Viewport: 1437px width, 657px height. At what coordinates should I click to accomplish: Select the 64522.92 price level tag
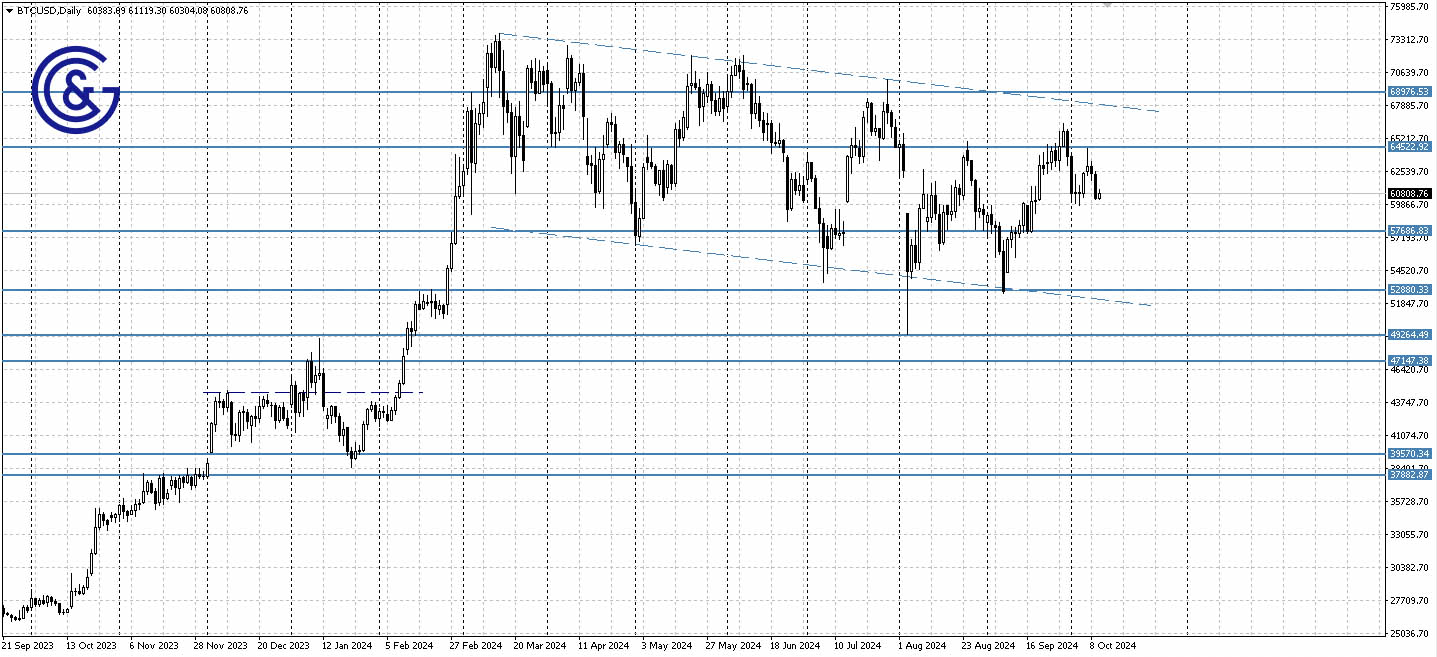(1410, 146)
